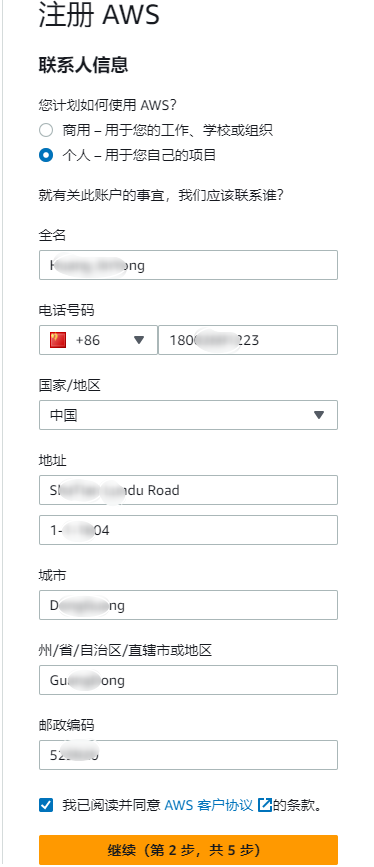Screen dimensions: 374x867
Task: Click the first 地址 address line field
Action: (188, 490)
